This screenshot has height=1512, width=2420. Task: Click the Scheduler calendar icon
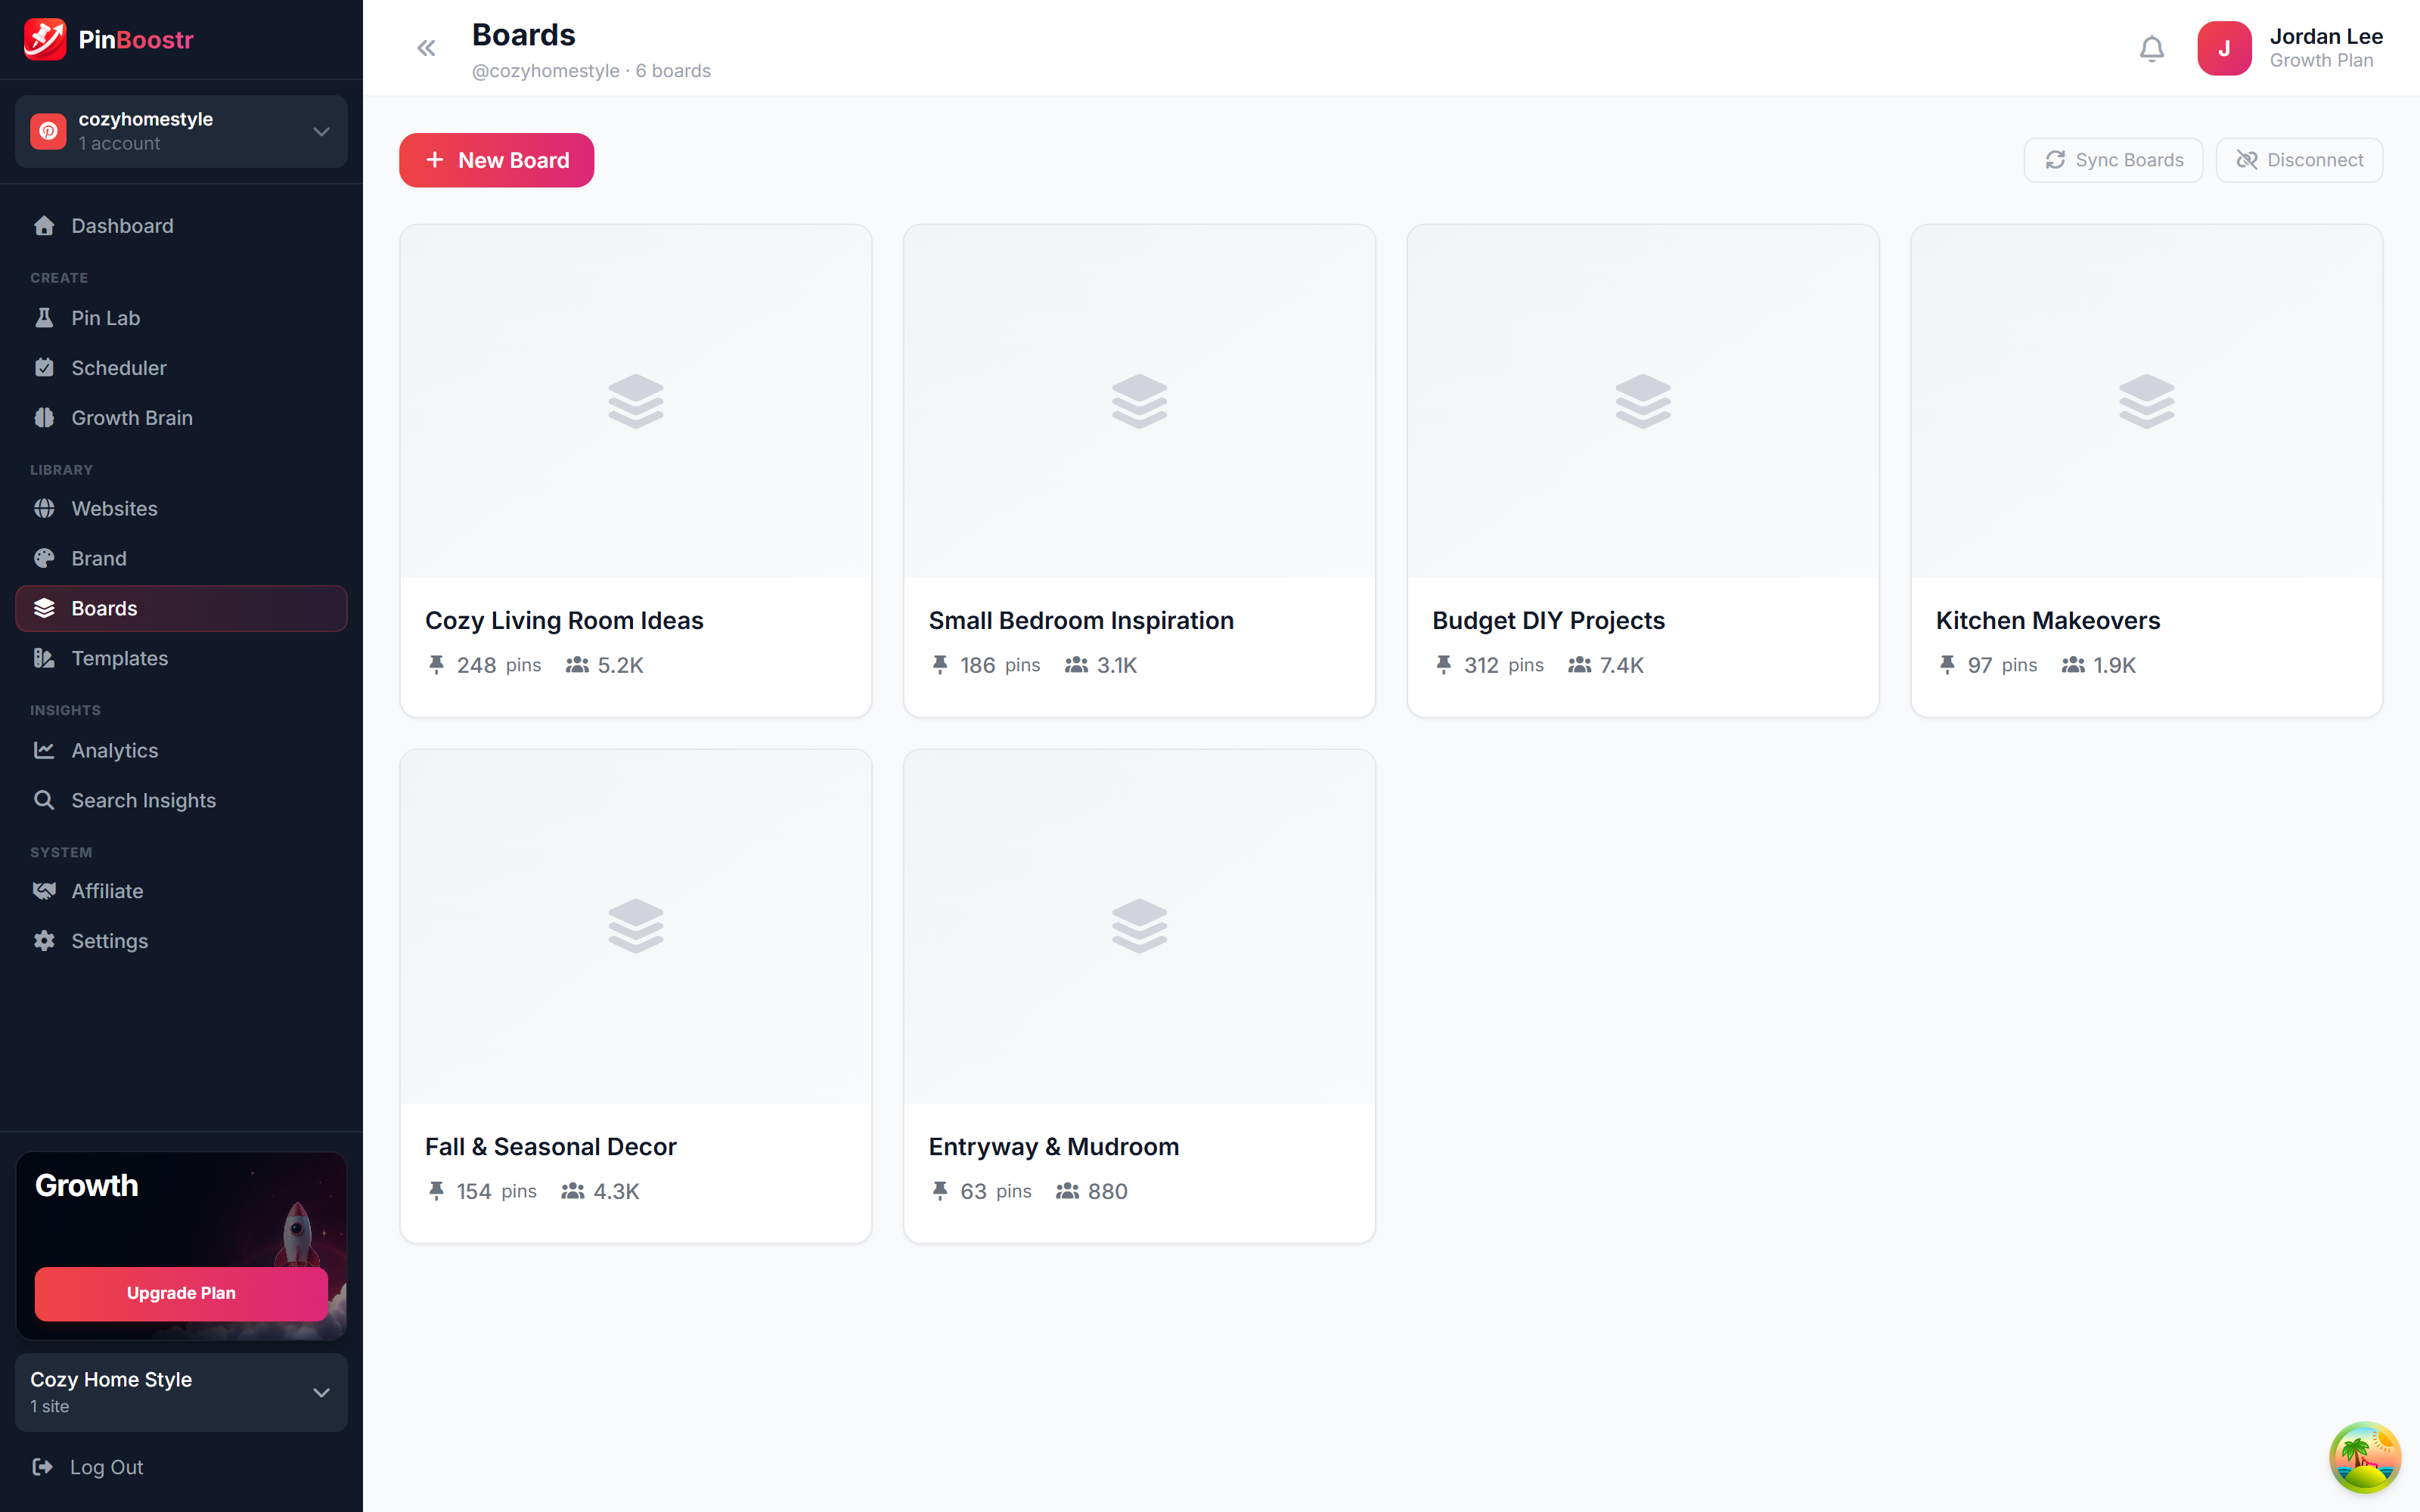[x=44, y=368]
